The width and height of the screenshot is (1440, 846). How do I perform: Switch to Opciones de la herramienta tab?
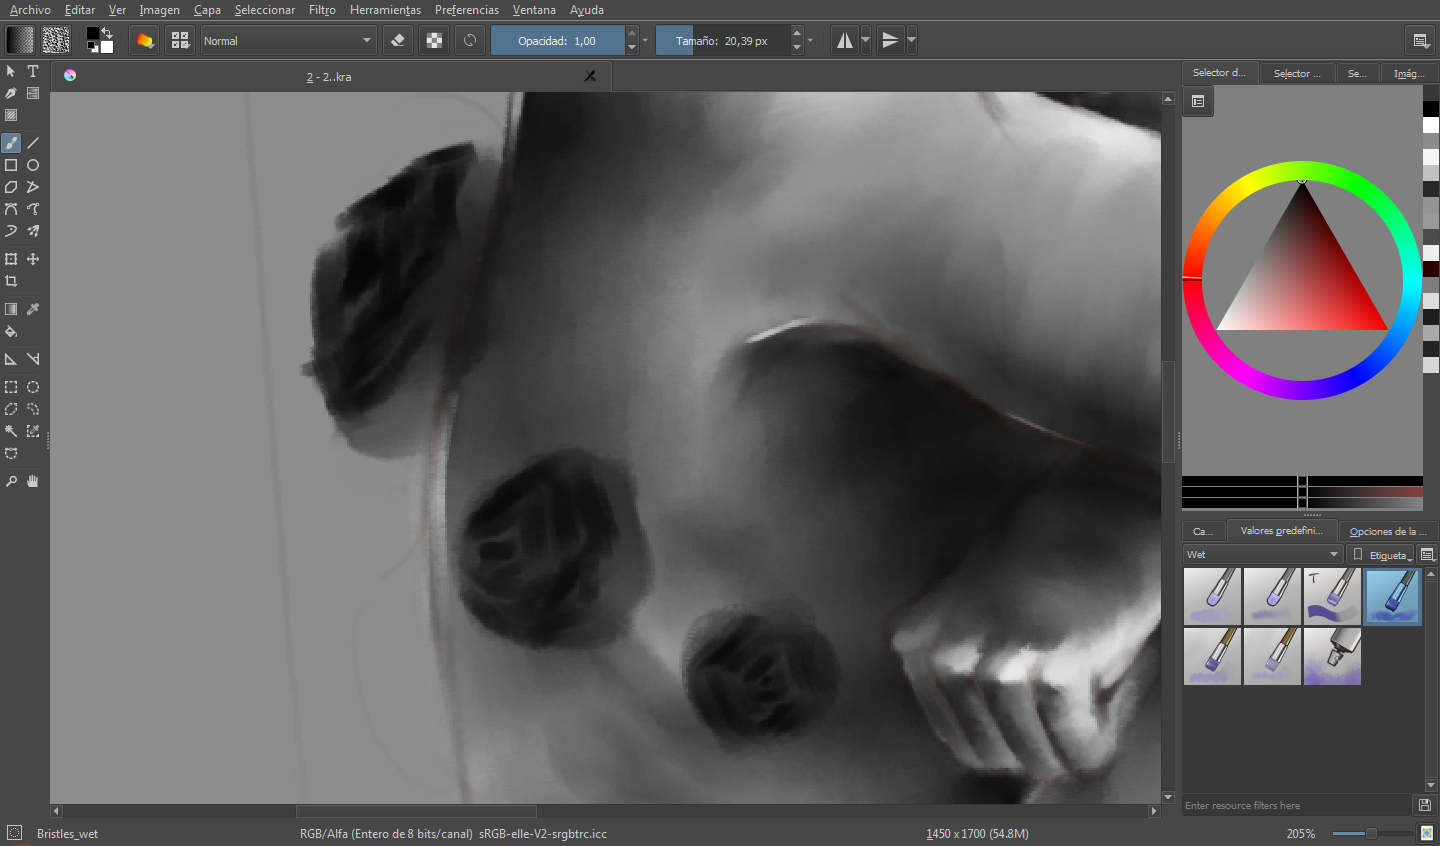pyautogui.click(x=1388, y=531)
